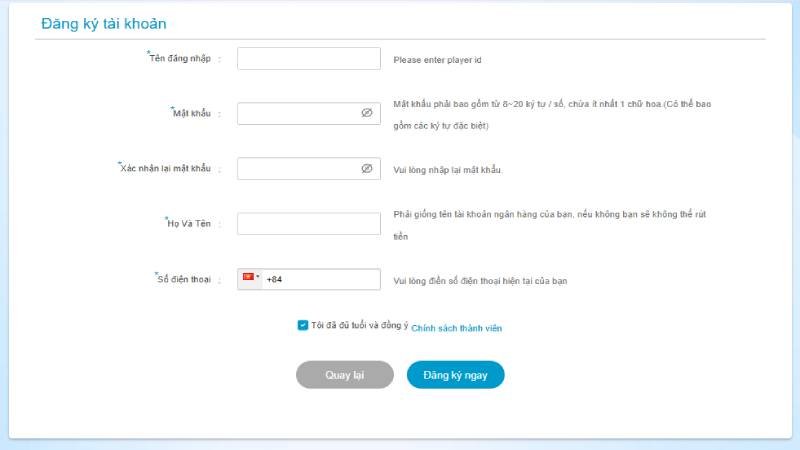Viewport: 800px width, 450px height.
Task: Click the Xác nhận lại mật khẩu label
Action: 164,168
